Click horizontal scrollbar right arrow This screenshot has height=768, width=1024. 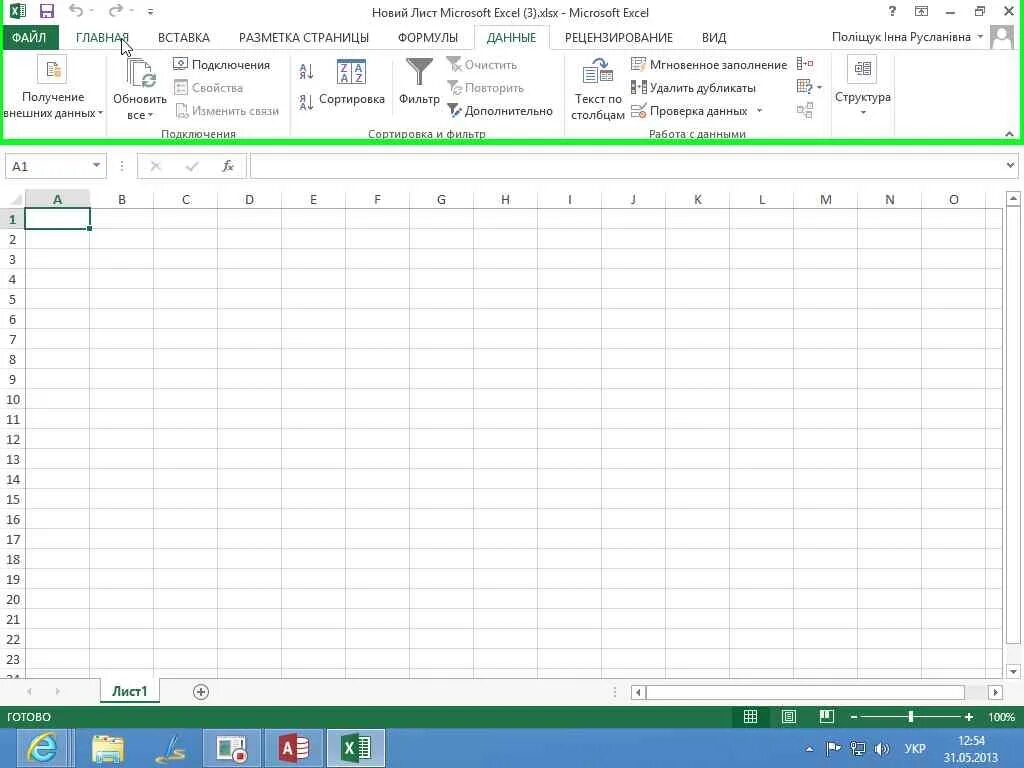(x=995, y=692)
